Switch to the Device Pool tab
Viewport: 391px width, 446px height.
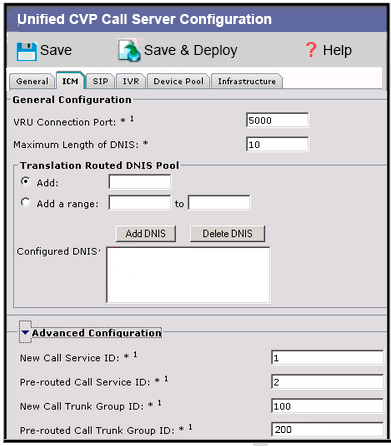click(178, 81)
